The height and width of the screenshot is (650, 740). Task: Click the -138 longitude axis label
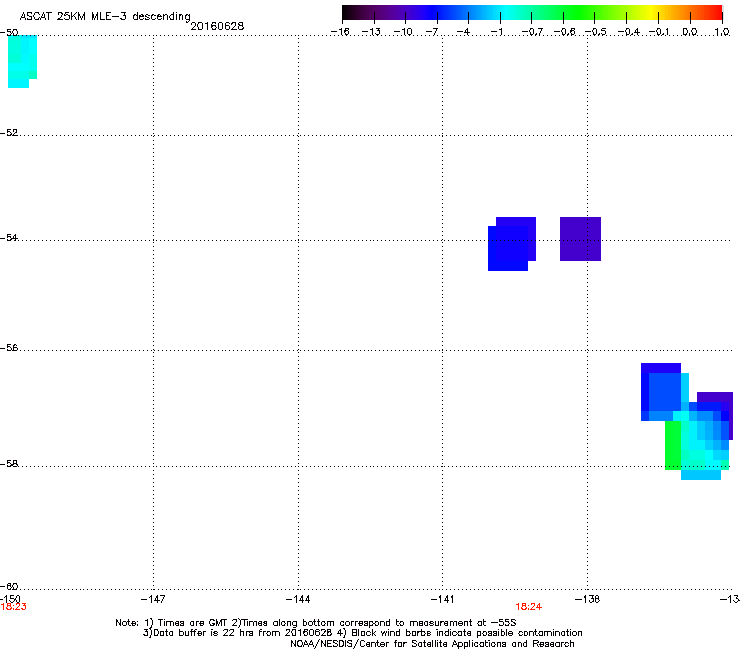587,599
